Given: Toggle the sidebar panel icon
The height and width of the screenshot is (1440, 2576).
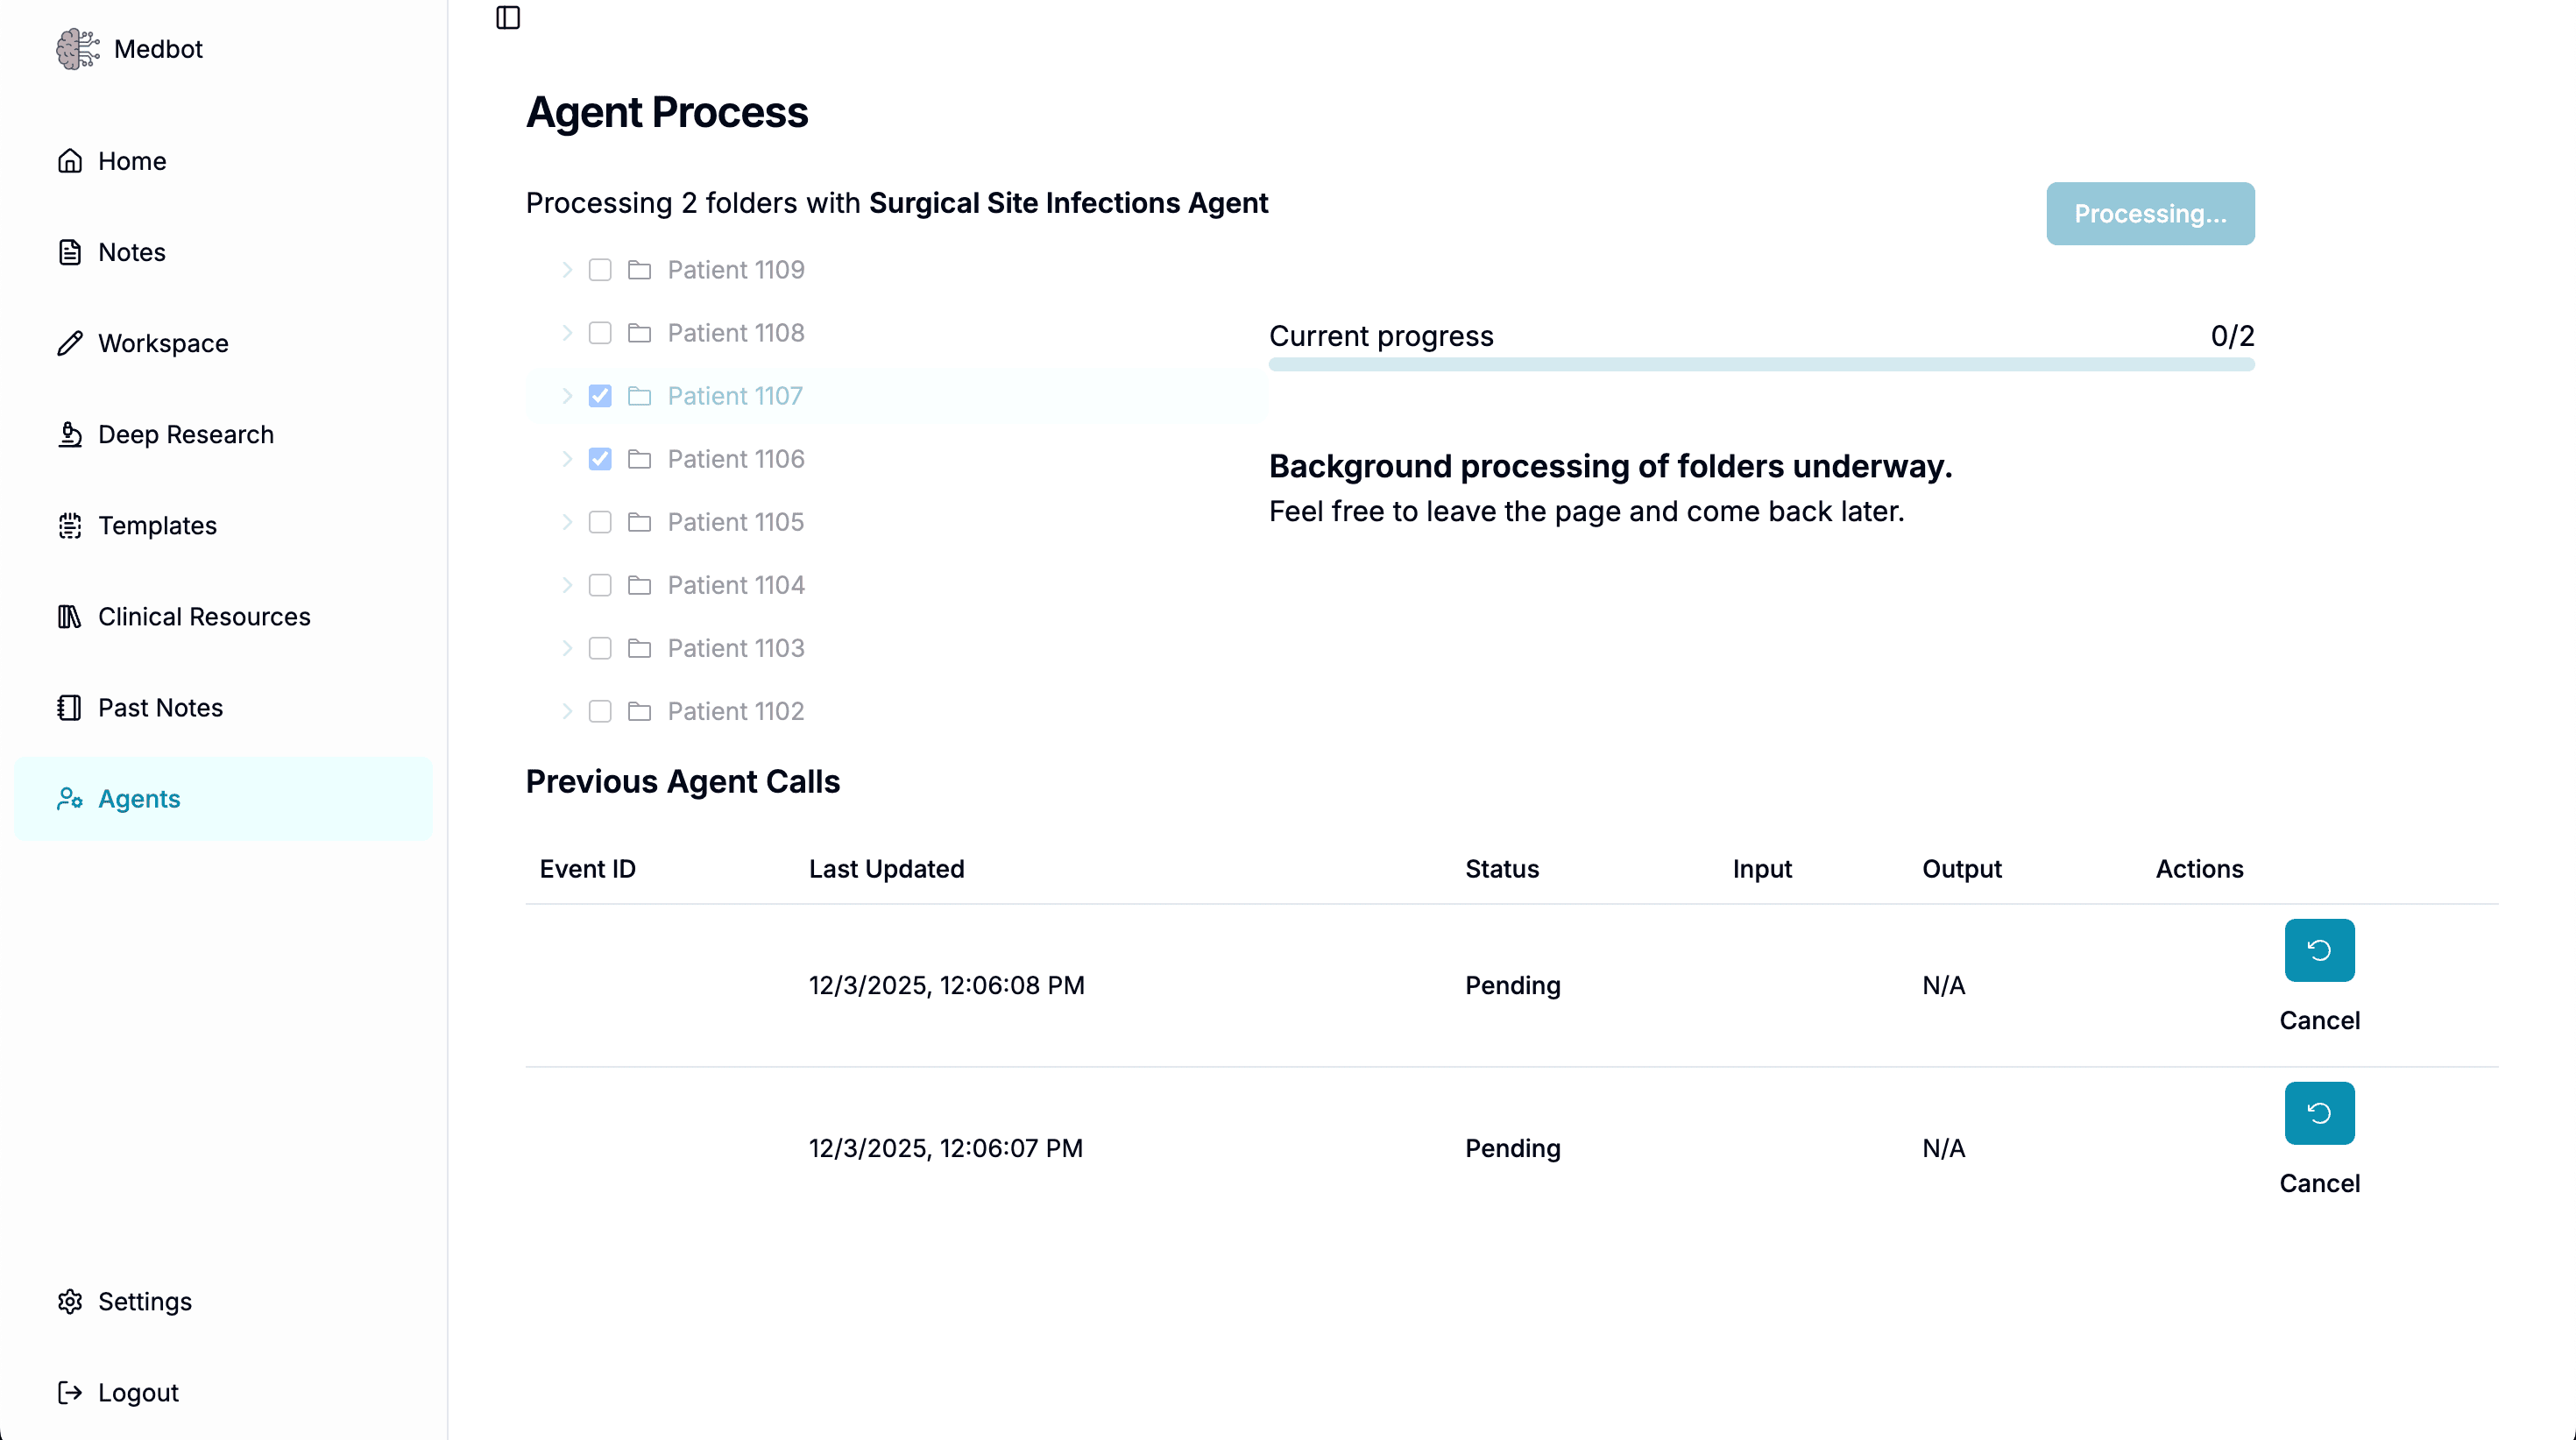Looking at the screenshot, I should click(508, 18).
